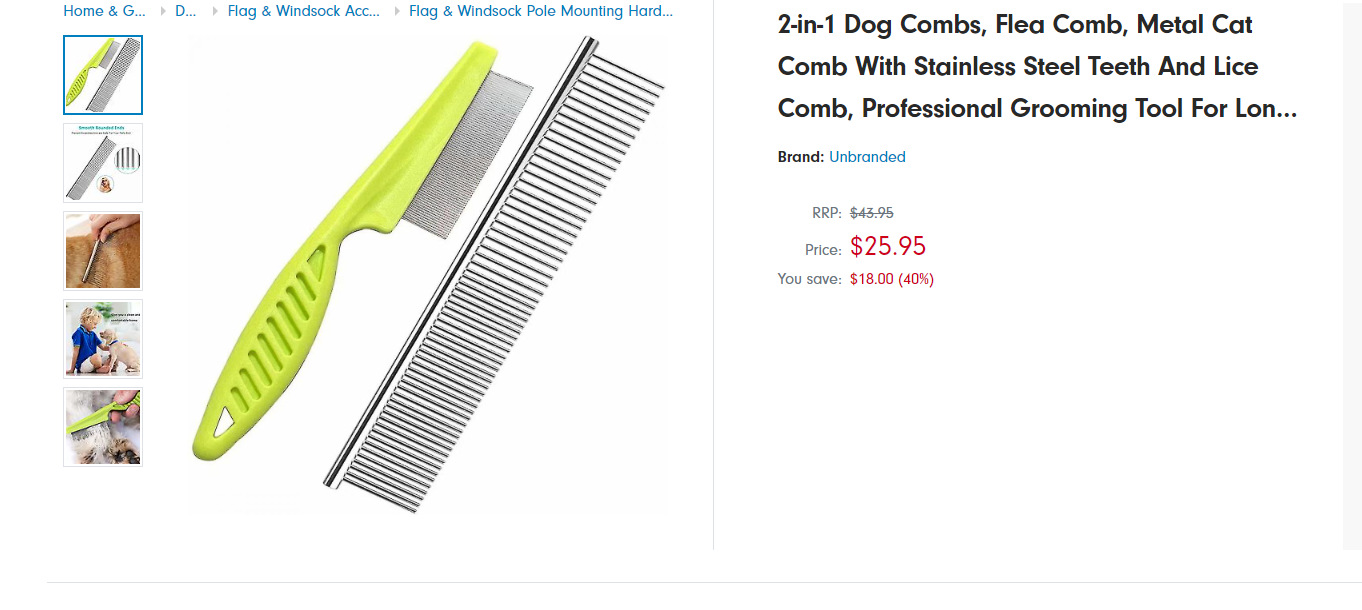Click the right-side vertical scrollbar
Screen dimensions: 1362x610
pos(1351,275)
